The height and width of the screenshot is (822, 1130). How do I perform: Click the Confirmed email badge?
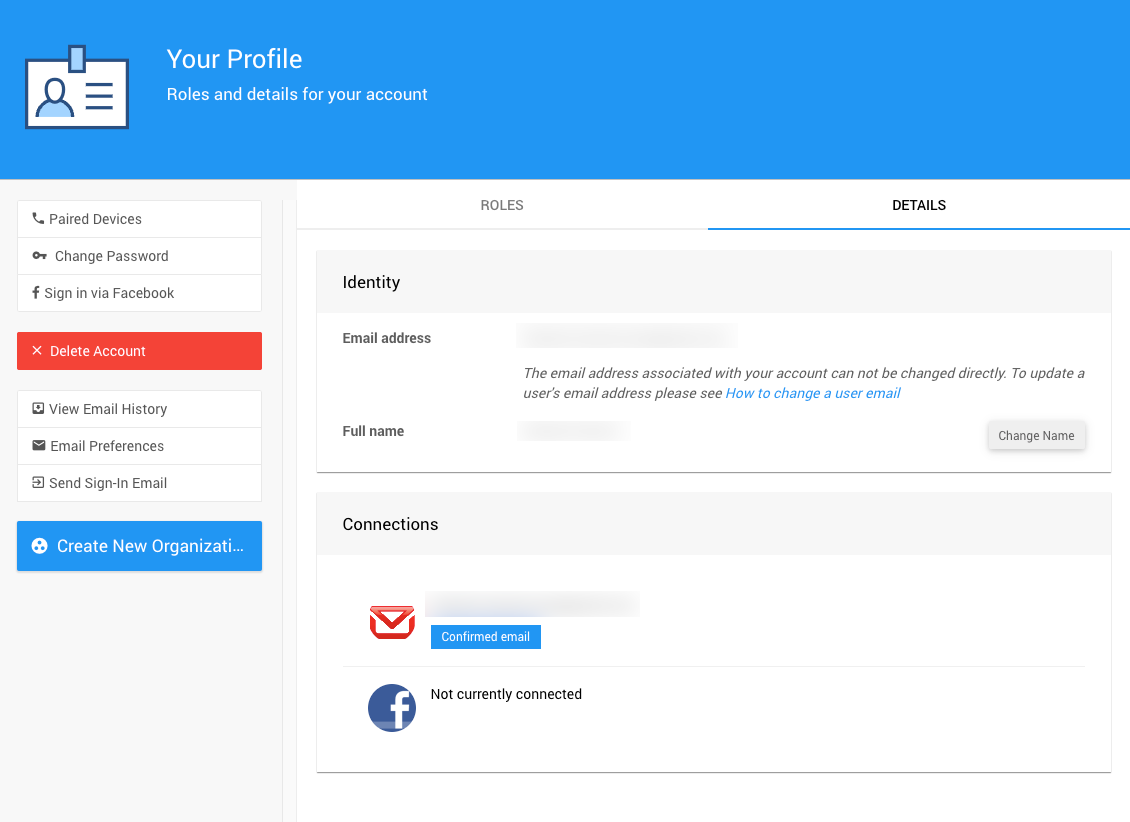(486, 637)
